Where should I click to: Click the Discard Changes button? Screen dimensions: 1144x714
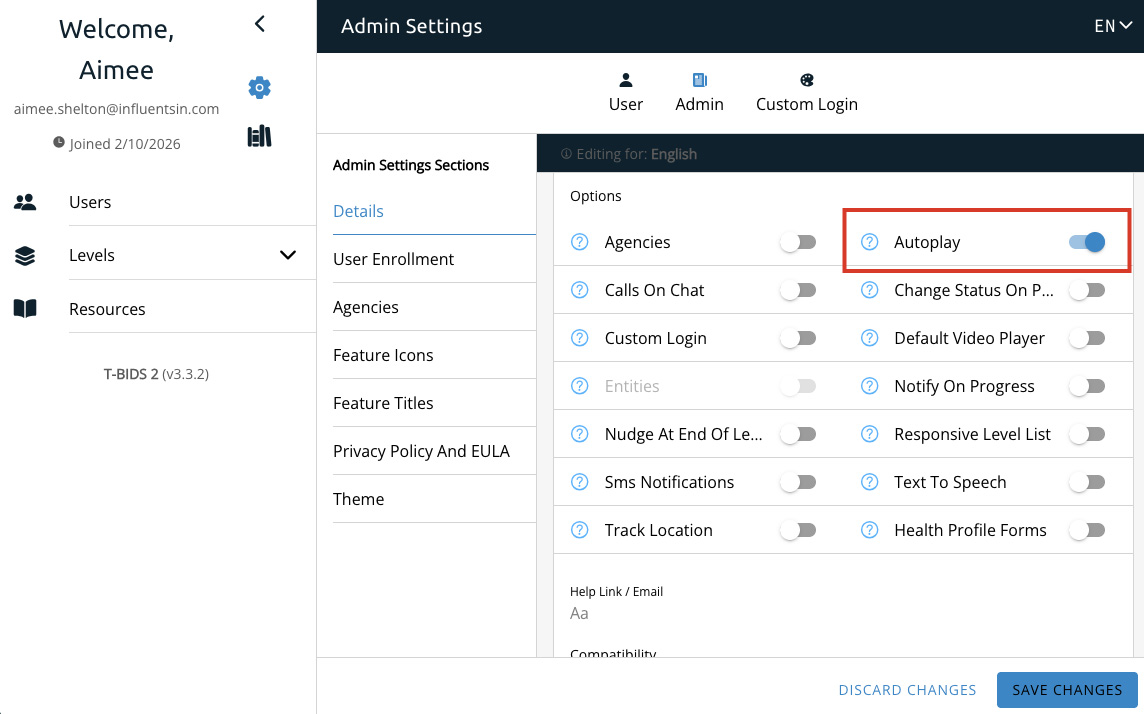907,690
